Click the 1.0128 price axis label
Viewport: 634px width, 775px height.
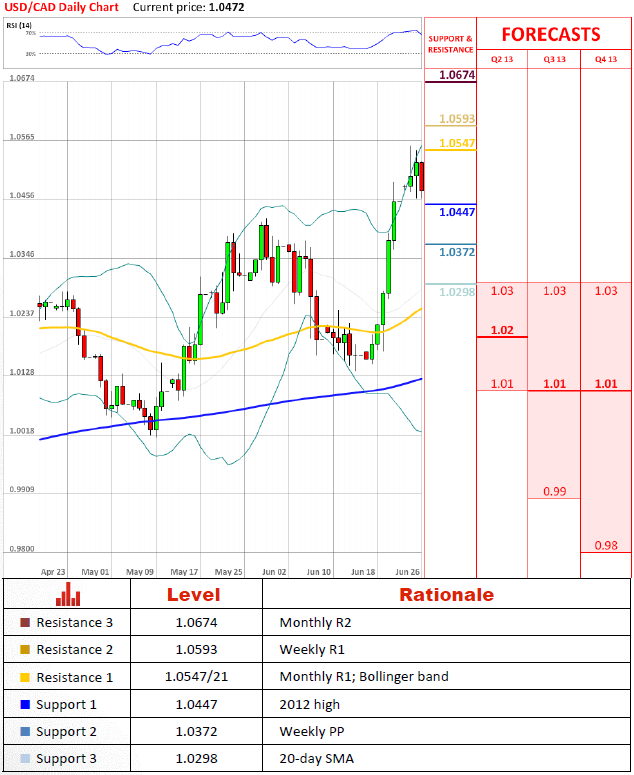click(22, 372)
